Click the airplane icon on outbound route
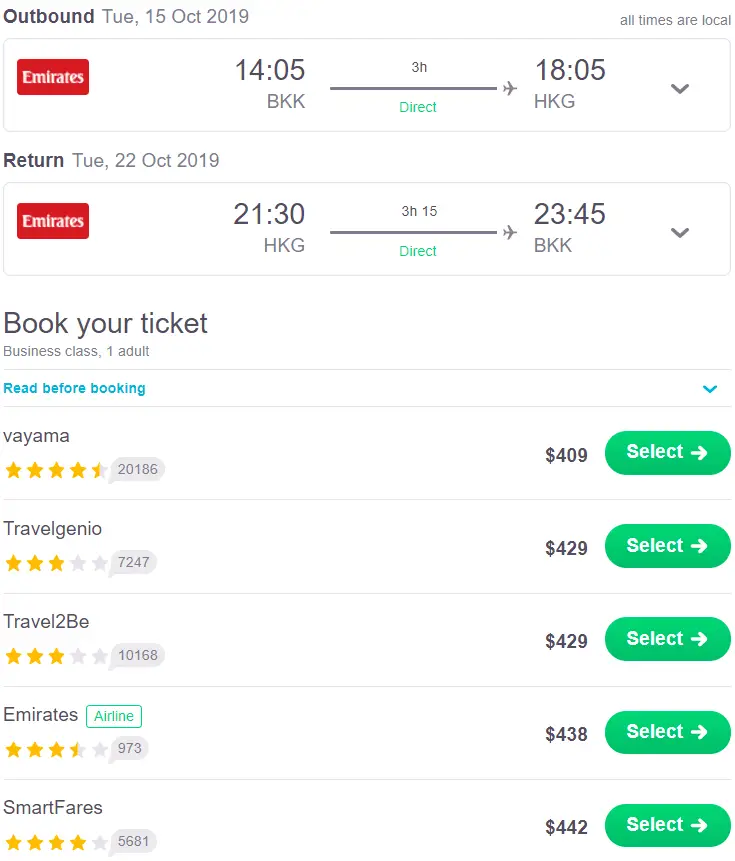735x861 pixels. (x=510, y=88)
